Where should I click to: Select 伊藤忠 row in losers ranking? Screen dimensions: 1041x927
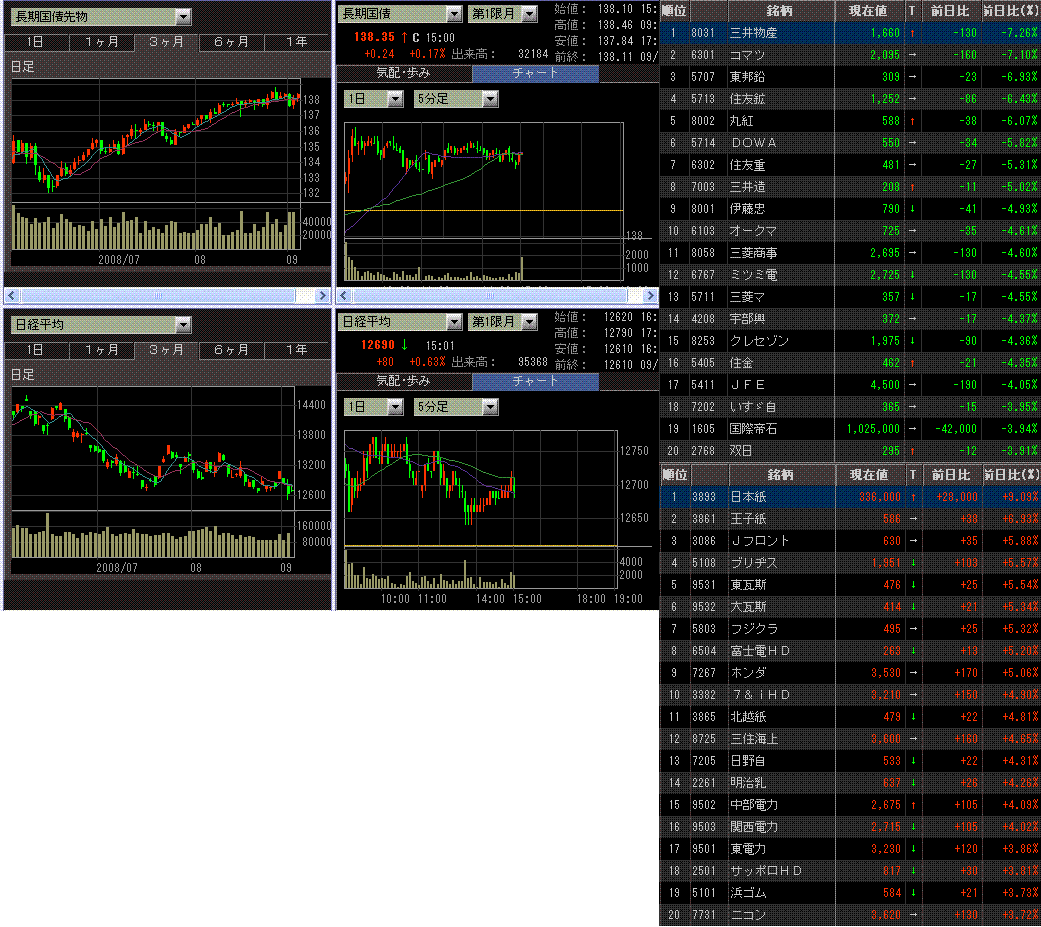[x=850, y=209]
